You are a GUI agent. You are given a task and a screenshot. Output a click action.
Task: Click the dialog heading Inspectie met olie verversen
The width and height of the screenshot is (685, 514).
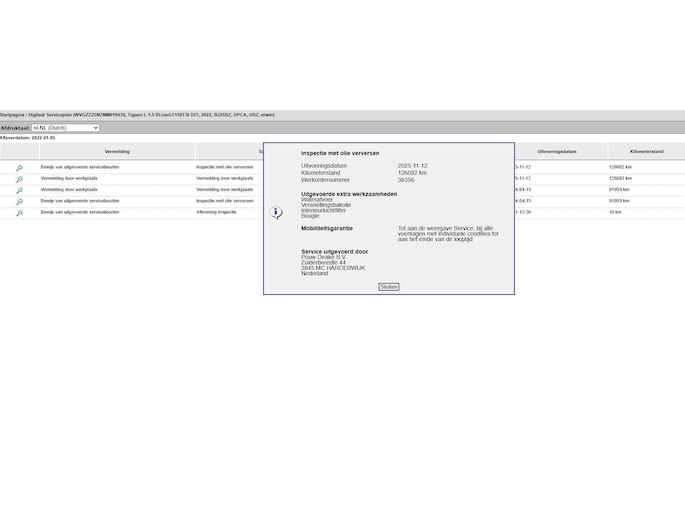pyautogui.click(x=340, y=153)
